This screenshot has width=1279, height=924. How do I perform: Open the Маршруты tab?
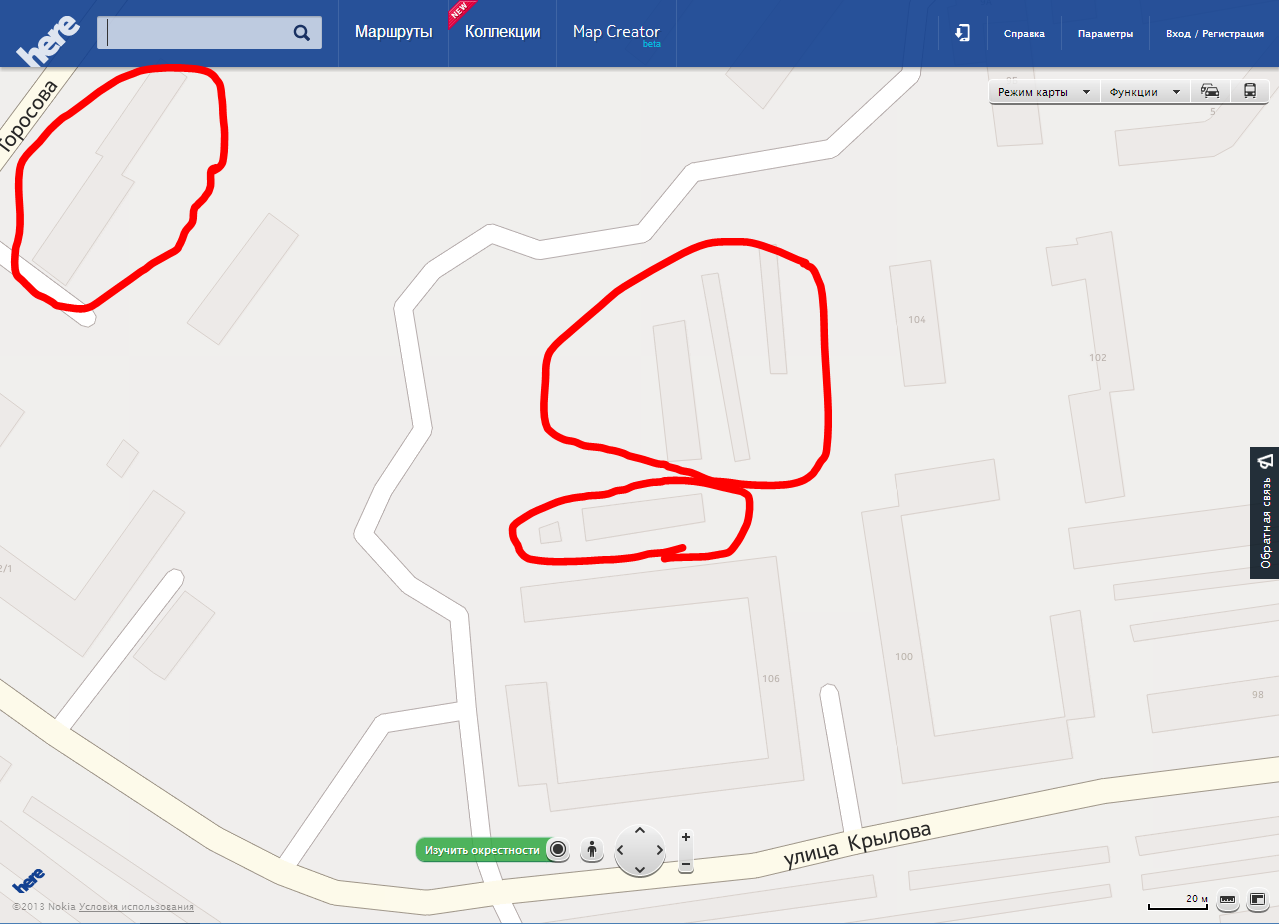point(394,32)
